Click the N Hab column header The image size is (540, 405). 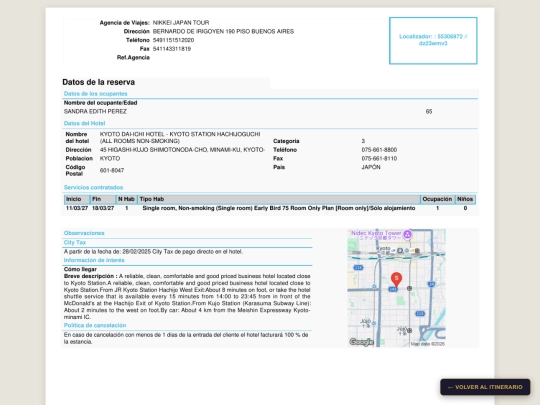pos(126,199)
